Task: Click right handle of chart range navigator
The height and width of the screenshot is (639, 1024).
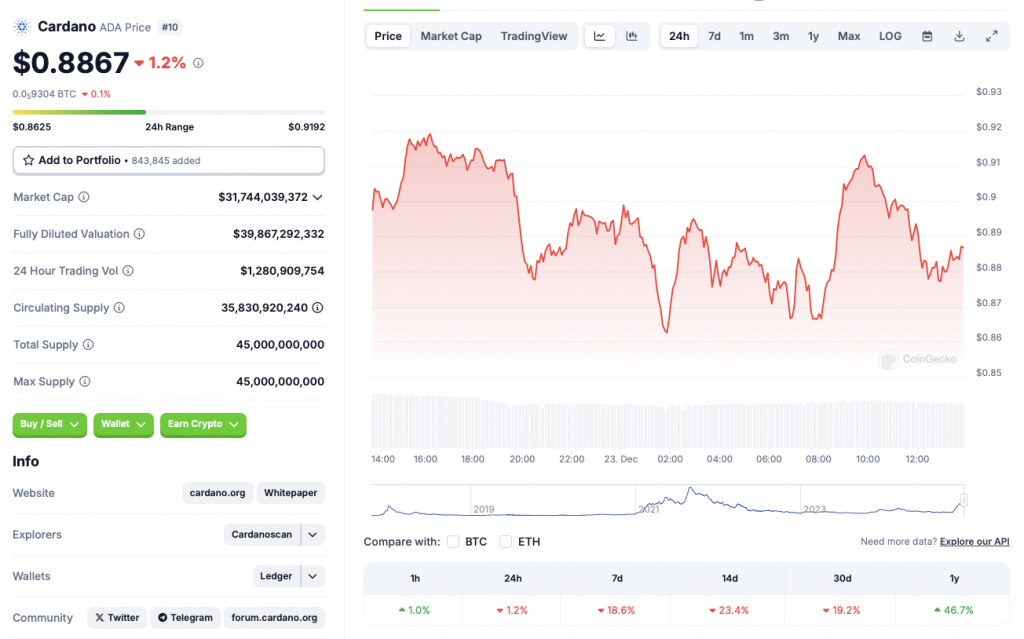Action: 963,500
